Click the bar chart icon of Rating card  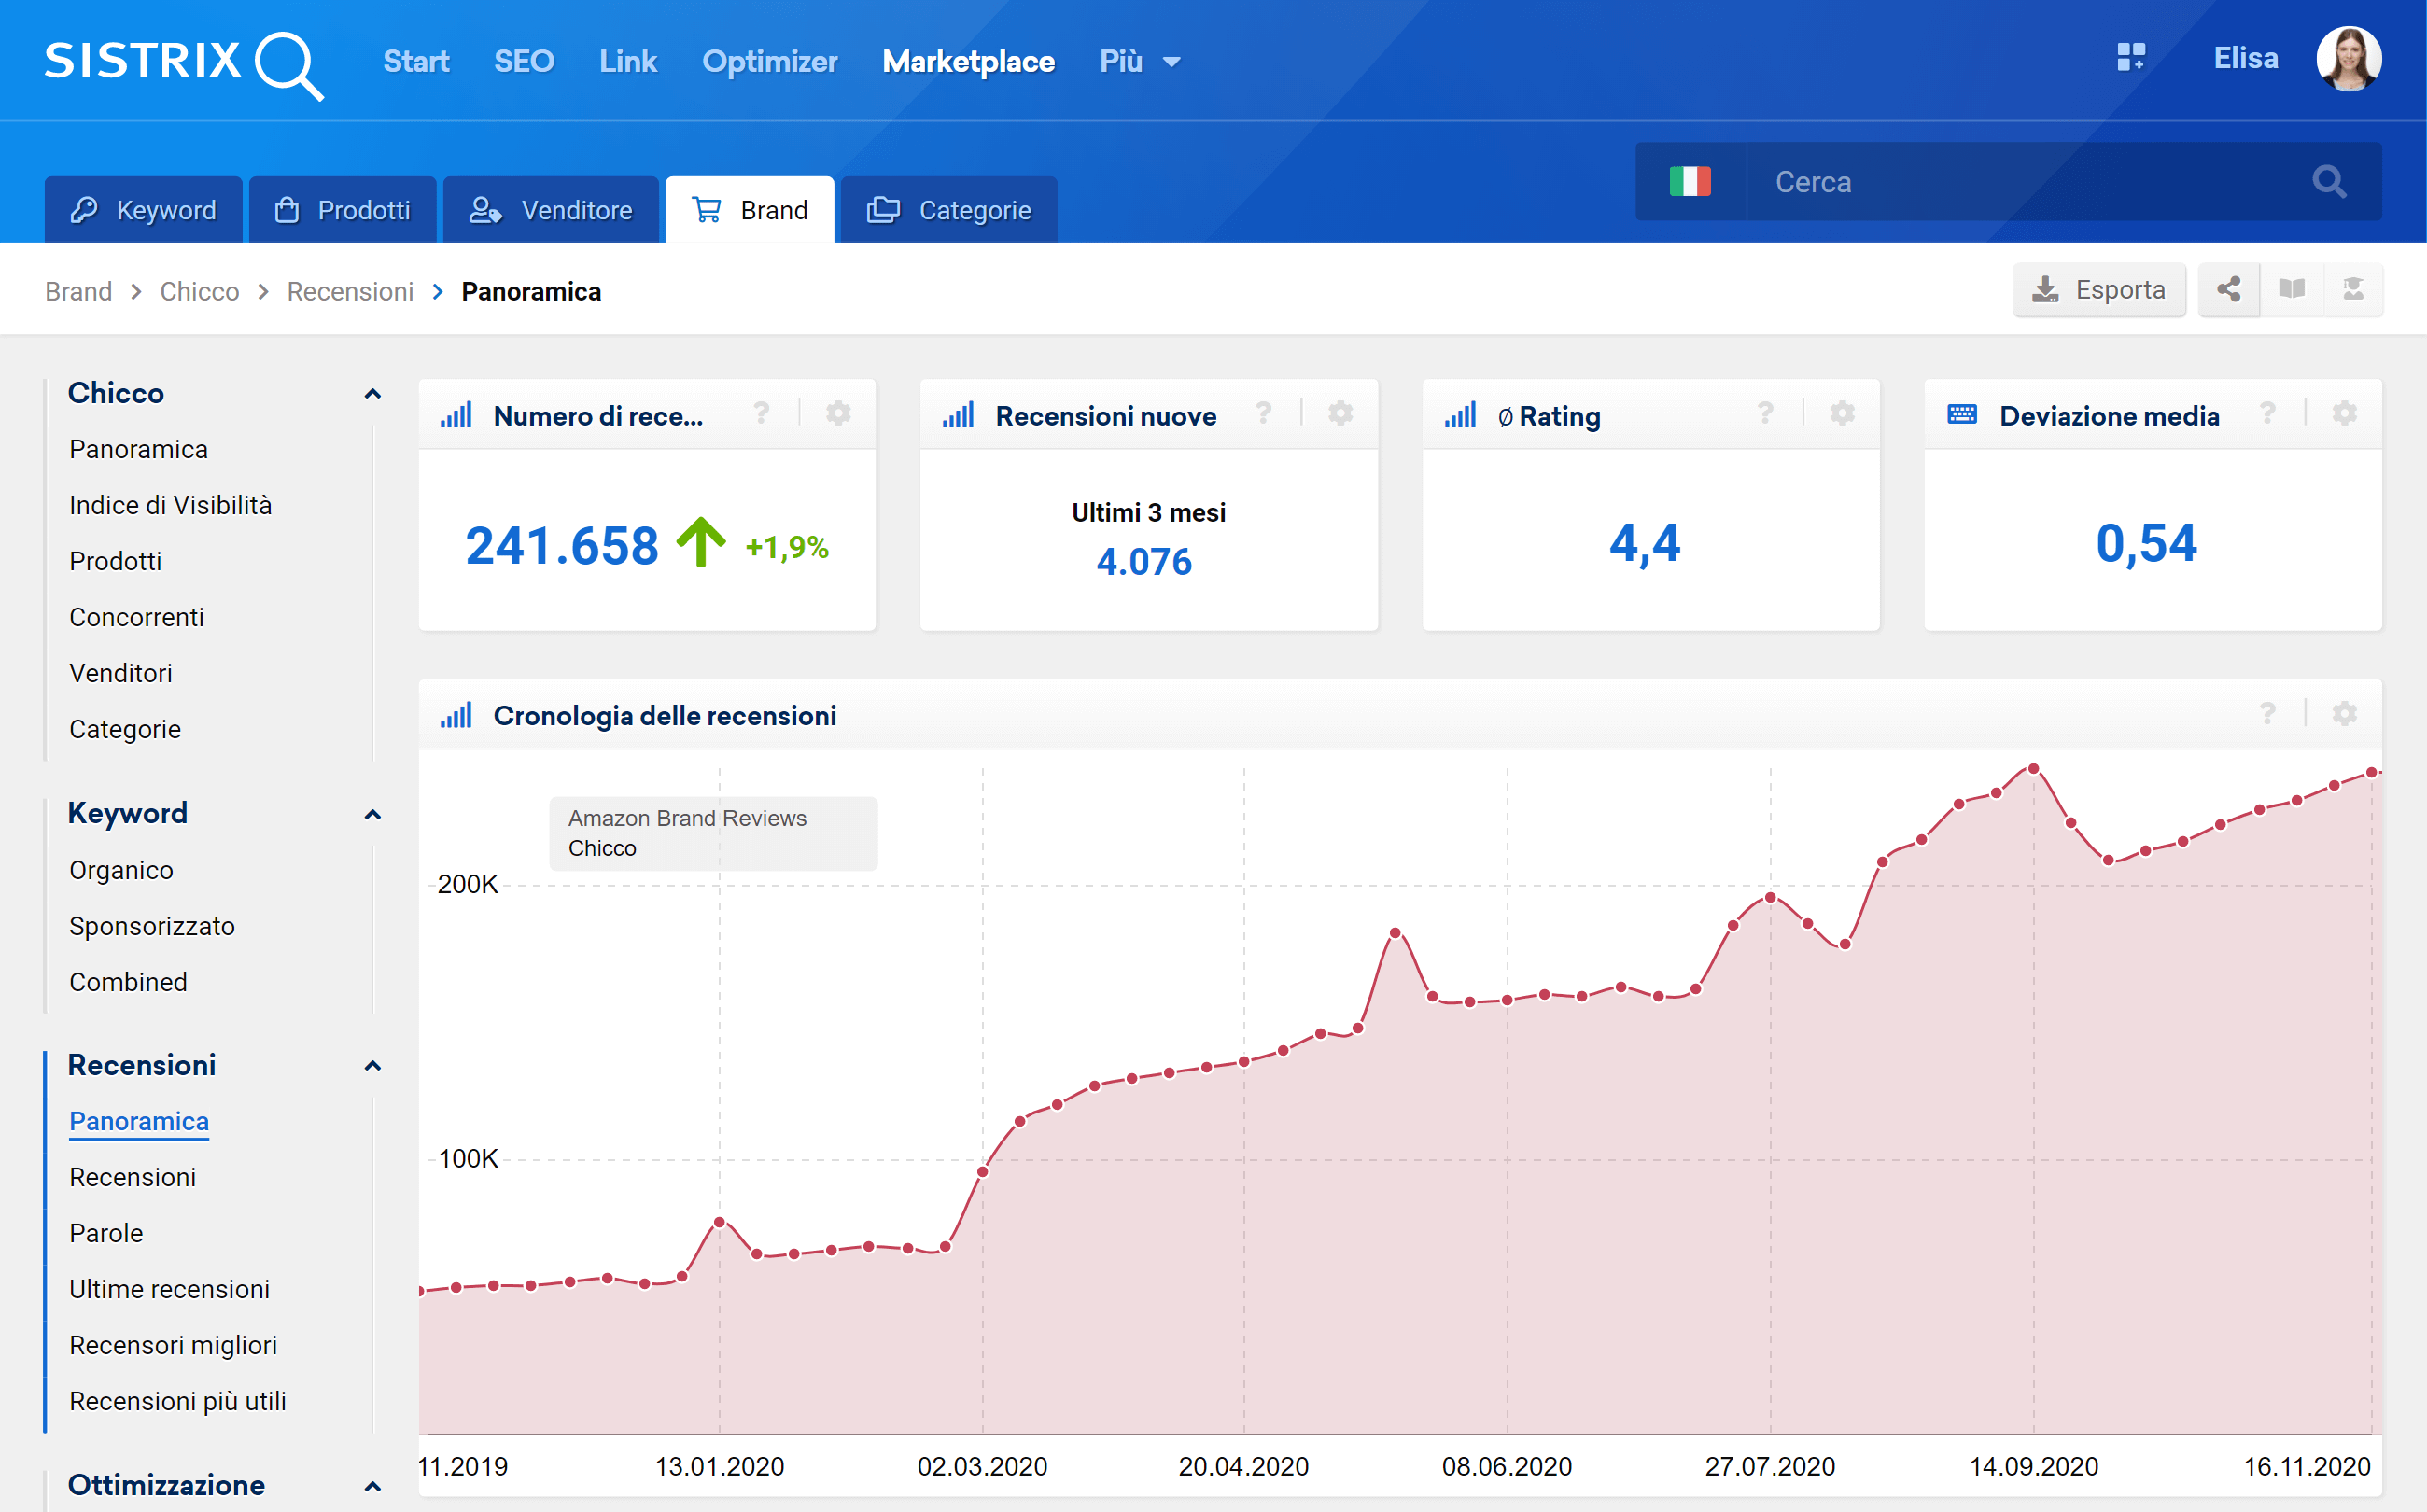[x=1460, y=415]
